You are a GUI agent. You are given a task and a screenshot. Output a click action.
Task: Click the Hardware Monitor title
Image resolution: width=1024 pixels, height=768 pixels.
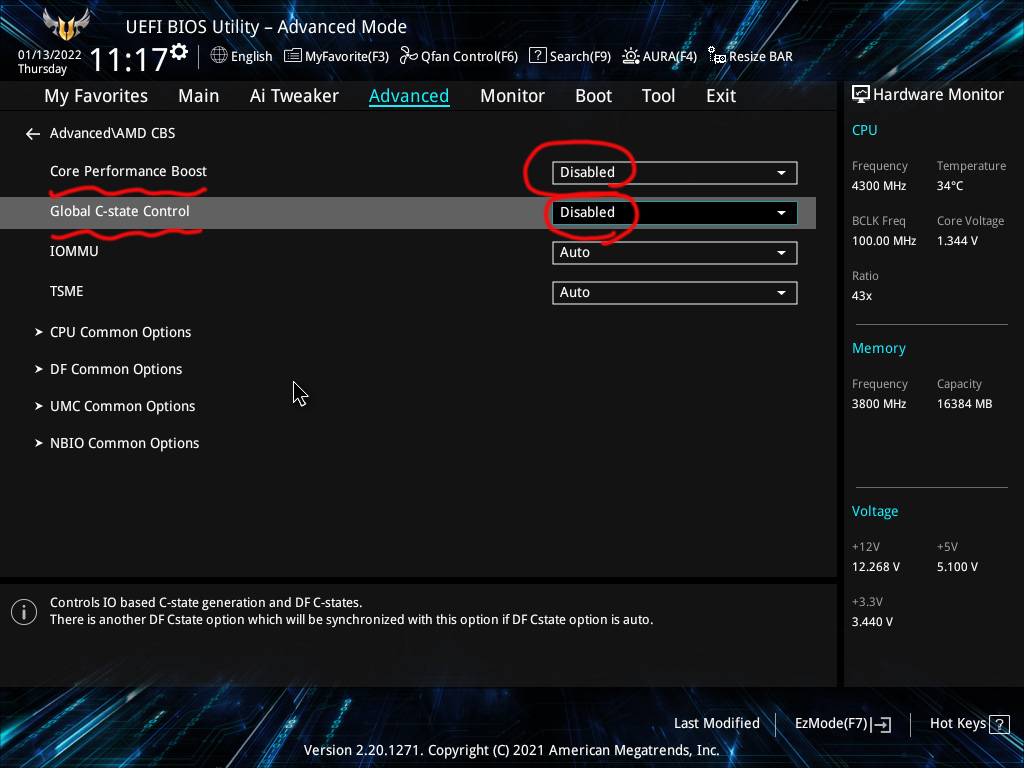coord(938,95)
